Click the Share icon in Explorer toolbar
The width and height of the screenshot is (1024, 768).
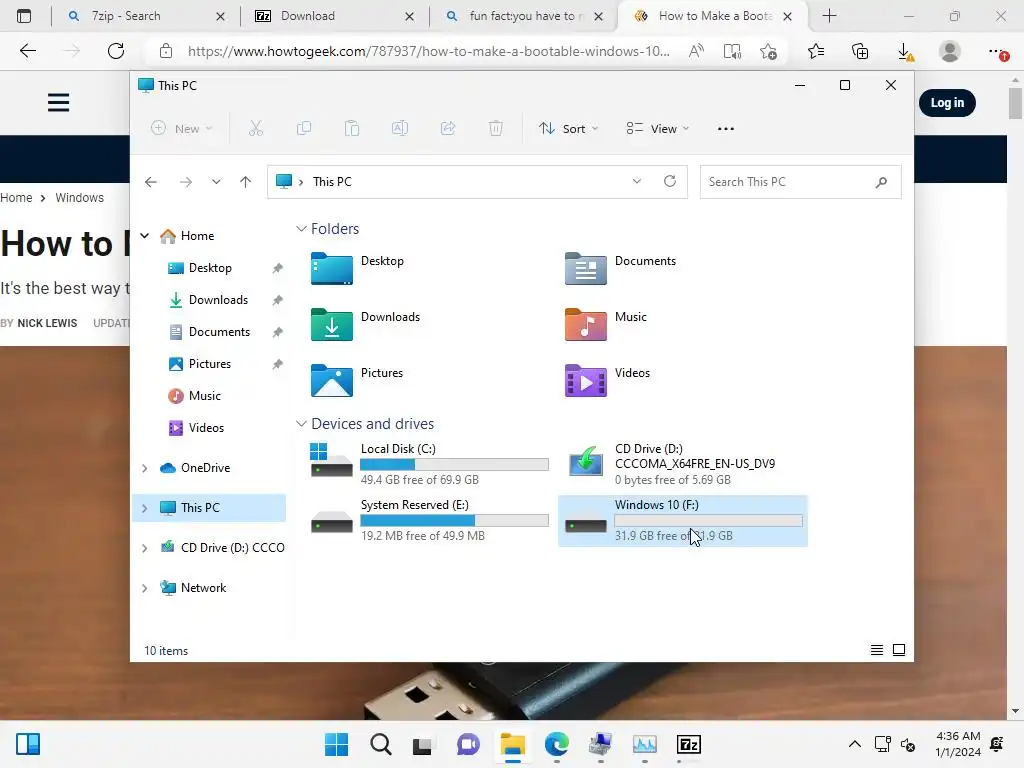[x=448, y=129]
